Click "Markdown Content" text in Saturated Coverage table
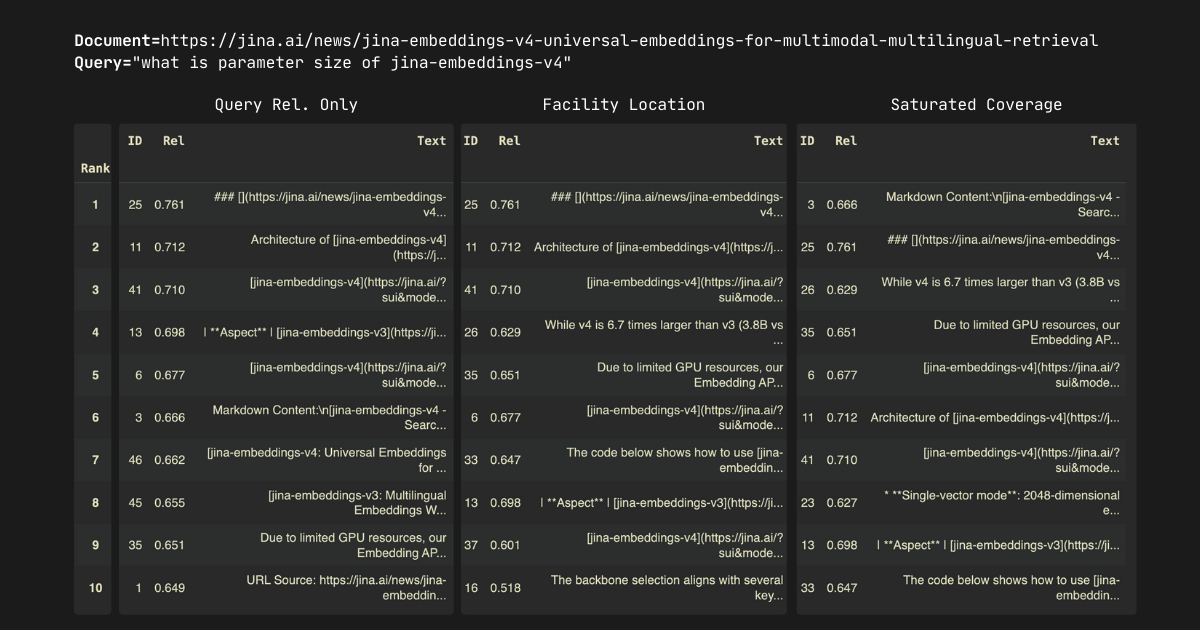 (x=1003, y=204)
